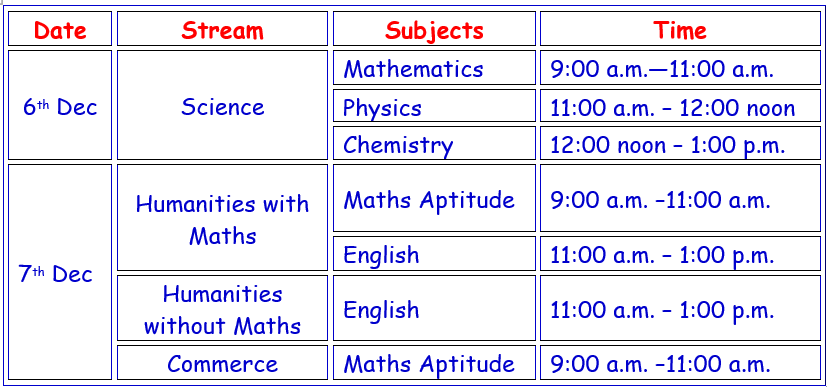Viewport: 827px width, 387px height.
Task: Click the Humanities without Maths cell
Action: coord(222,308)
